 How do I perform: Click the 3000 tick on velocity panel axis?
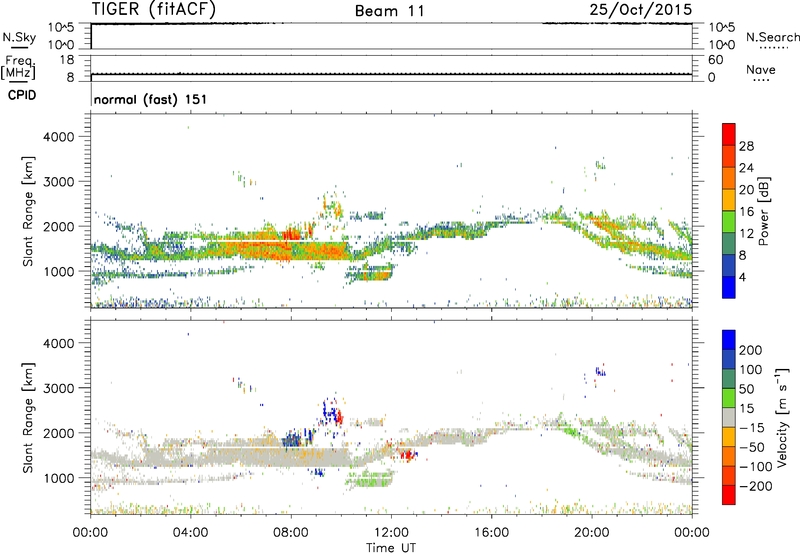point(58,388)
